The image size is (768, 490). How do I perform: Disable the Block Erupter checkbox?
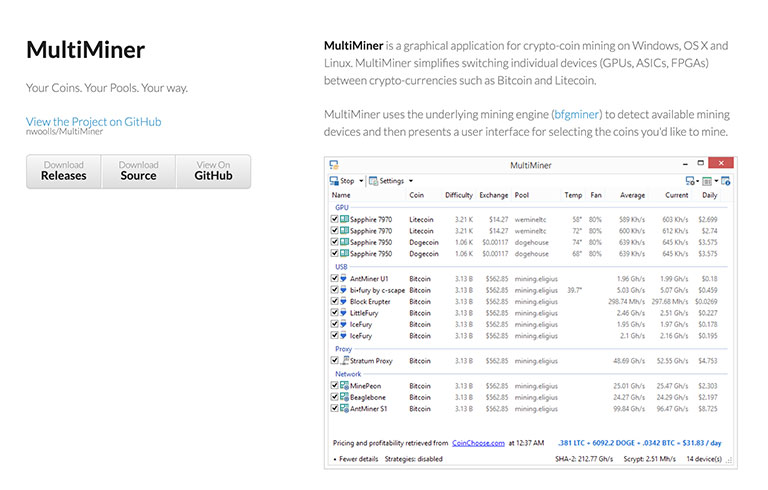(x=335, y=301)
